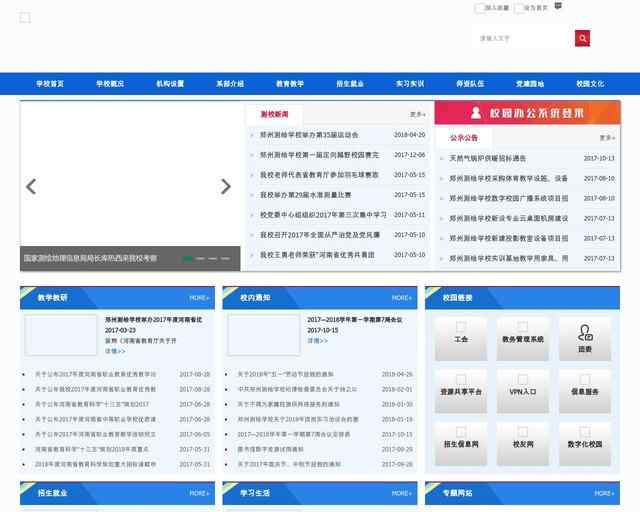
Task: Click the 校园办公系统登录 banner
Action: 528,113
